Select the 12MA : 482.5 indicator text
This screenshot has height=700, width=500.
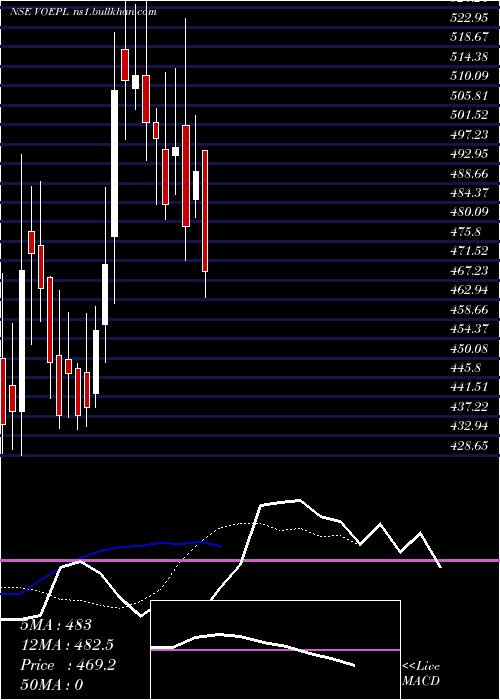click(67, 645)
